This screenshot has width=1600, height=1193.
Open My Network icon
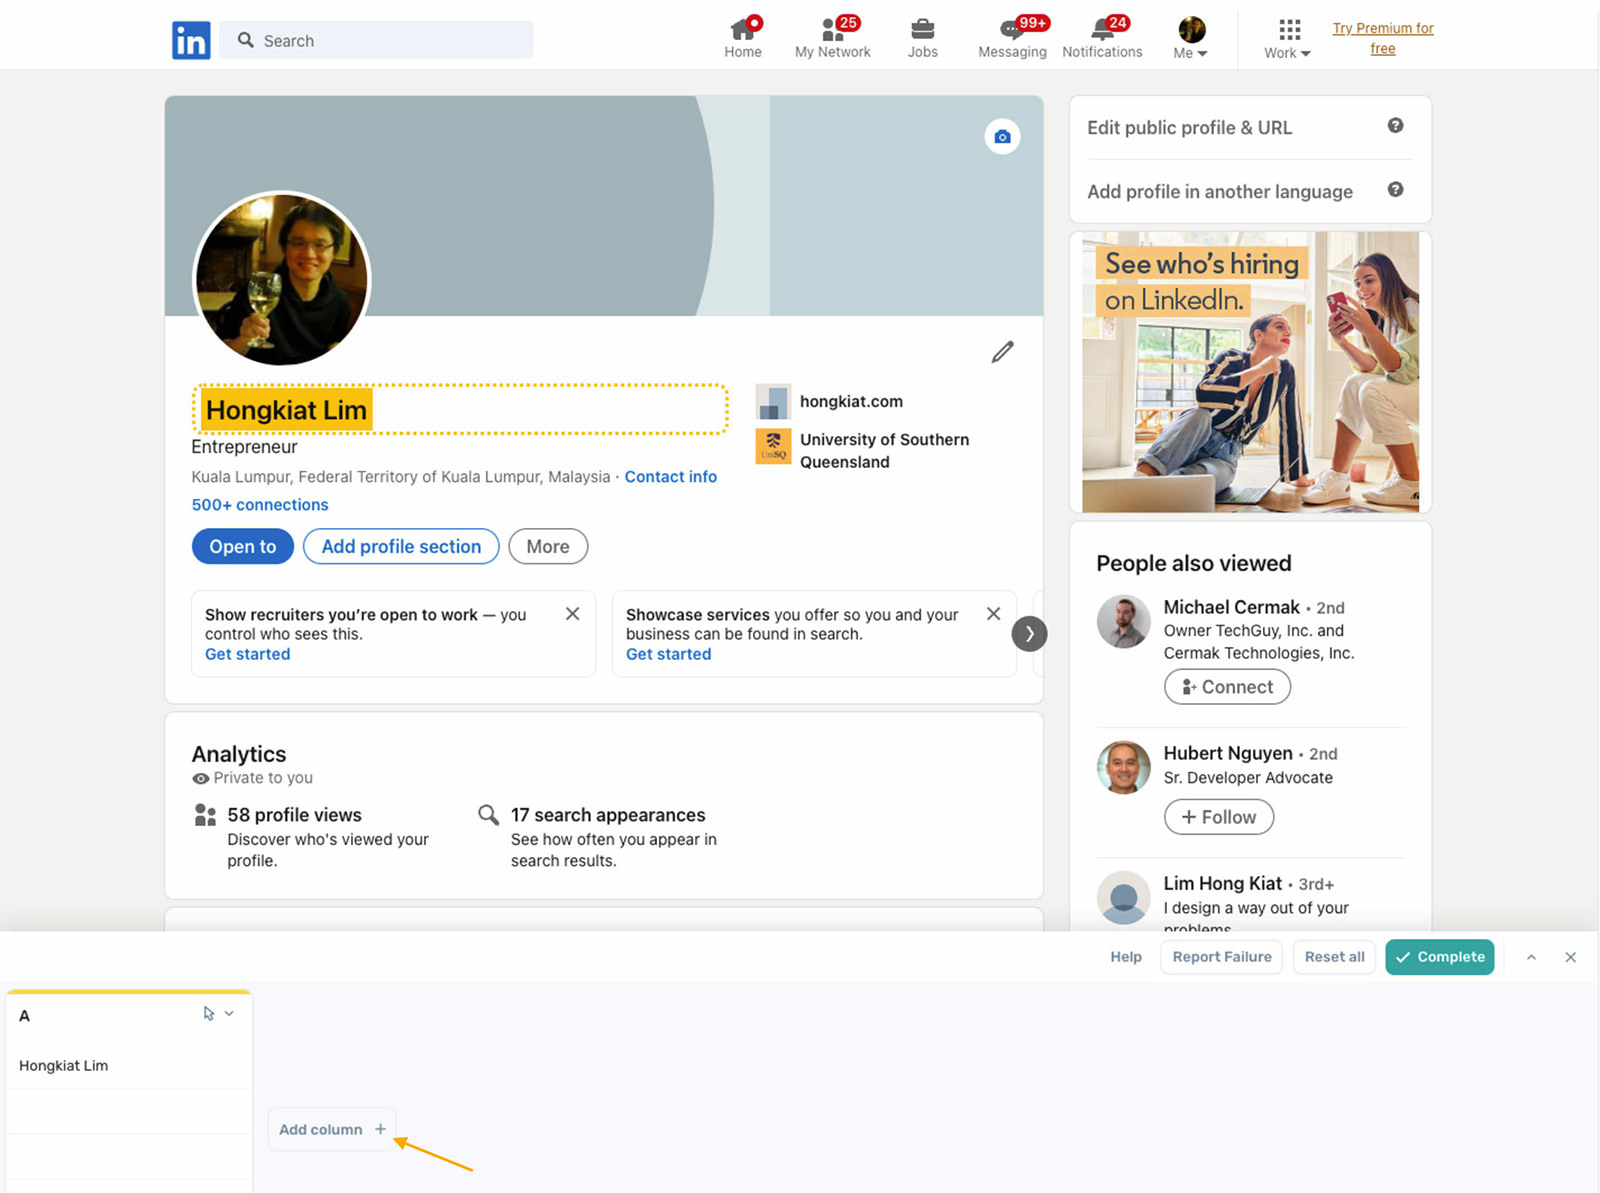point(833,38)
